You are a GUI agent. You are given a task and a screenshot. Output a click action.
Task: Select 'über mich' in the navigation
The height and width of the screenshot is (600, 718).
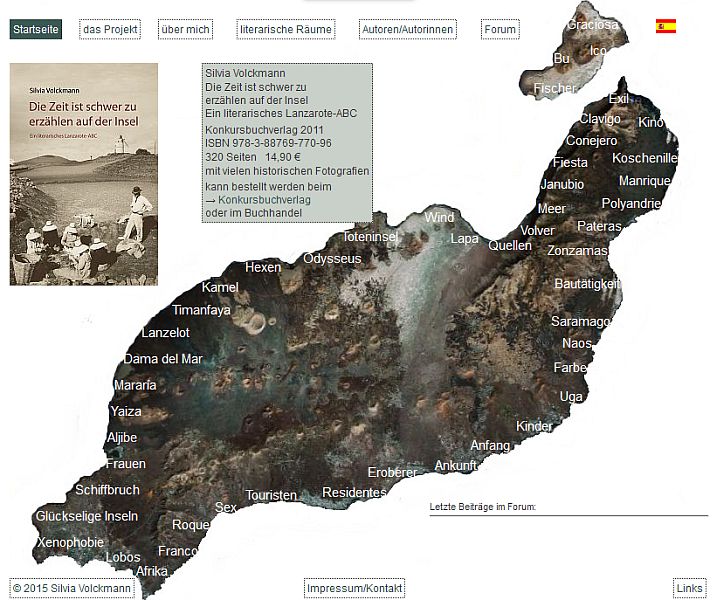coord(185,30)
